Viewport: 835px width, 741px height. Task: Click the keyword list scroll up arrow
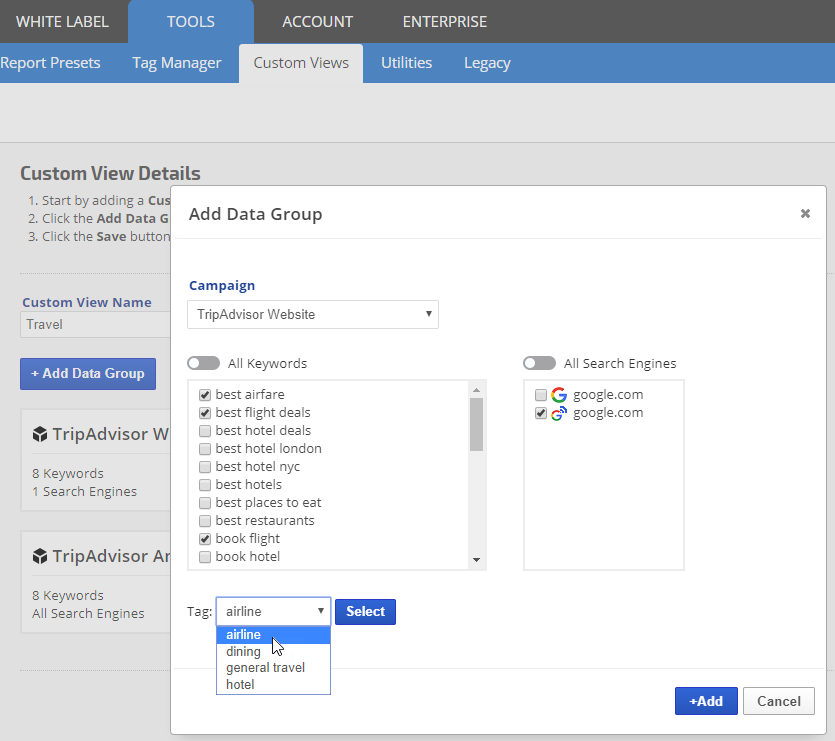coord(476,390)
